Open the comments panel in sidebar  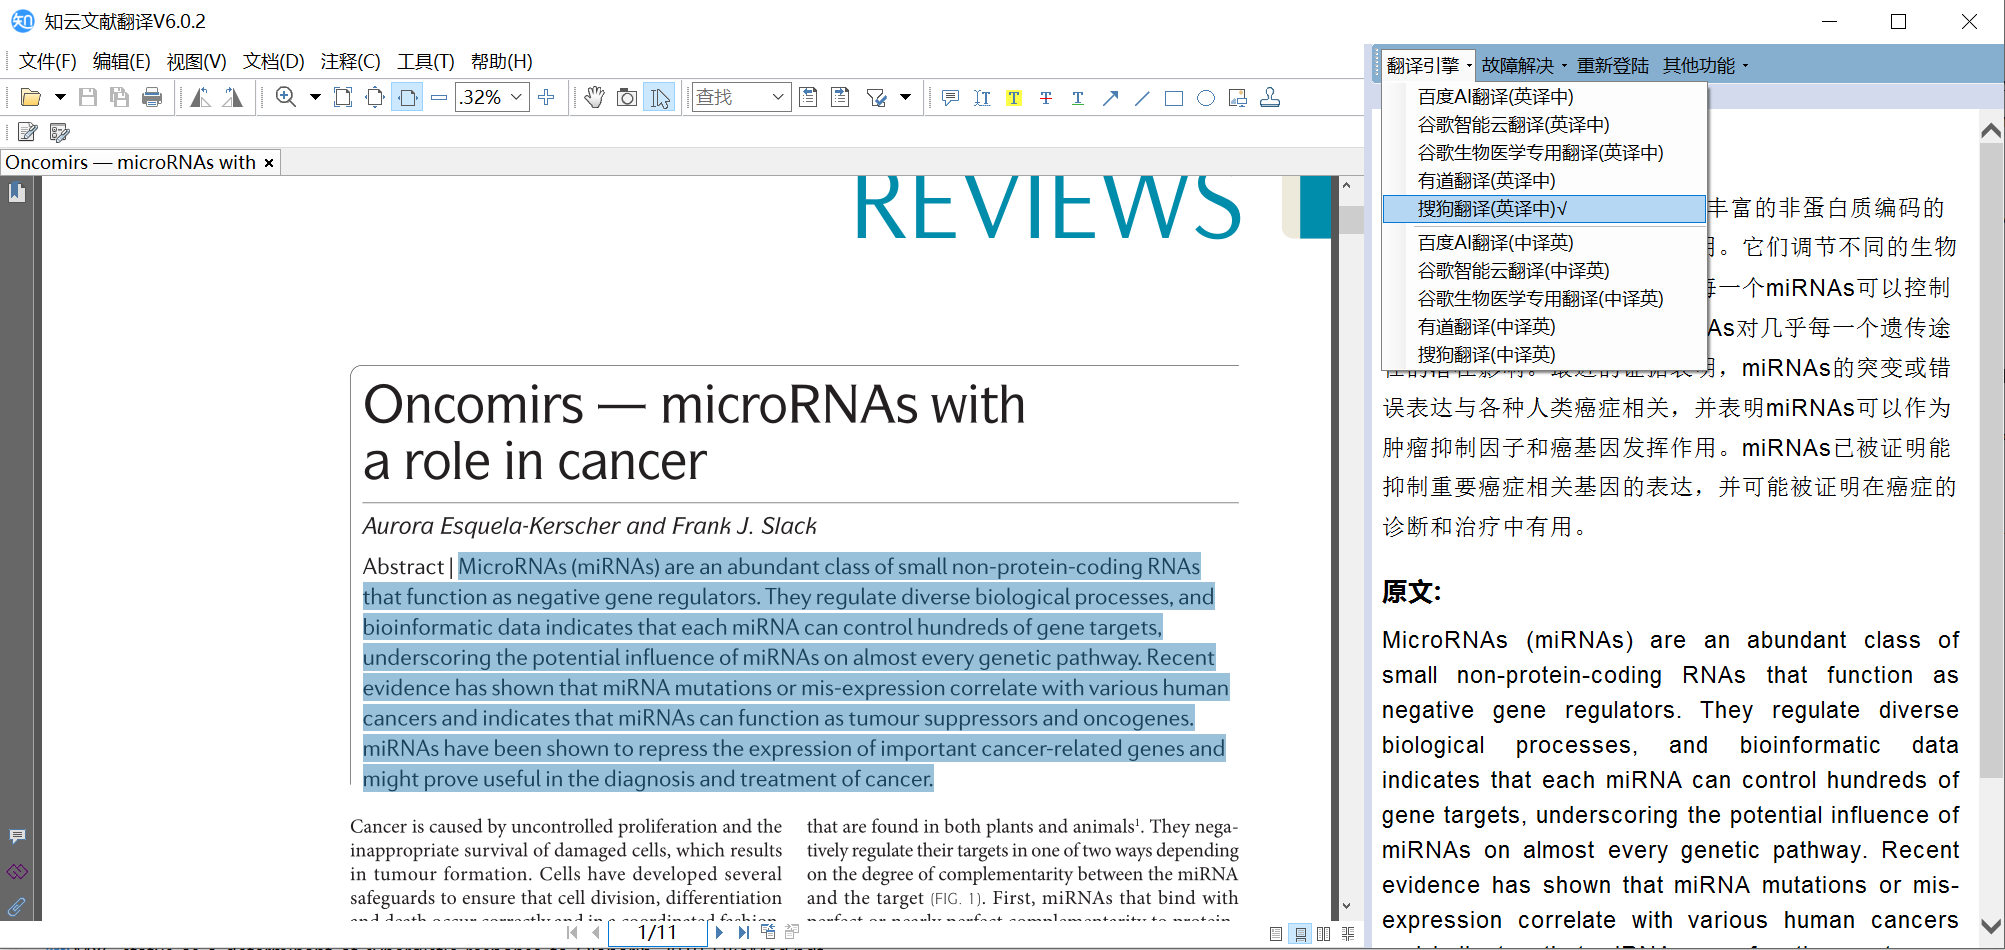point(17,836)
